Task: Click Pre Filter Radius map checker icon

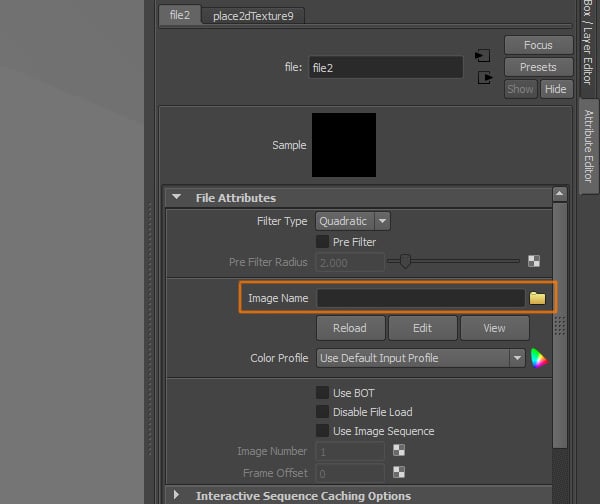Action: point(534,262)
